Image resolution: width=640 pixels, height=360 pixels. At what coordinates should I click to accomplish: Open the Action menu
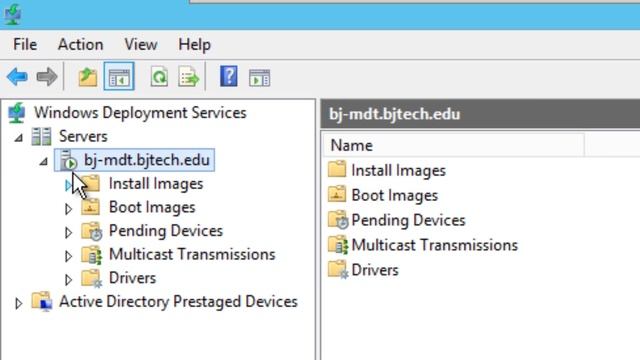tap(80, 44)
